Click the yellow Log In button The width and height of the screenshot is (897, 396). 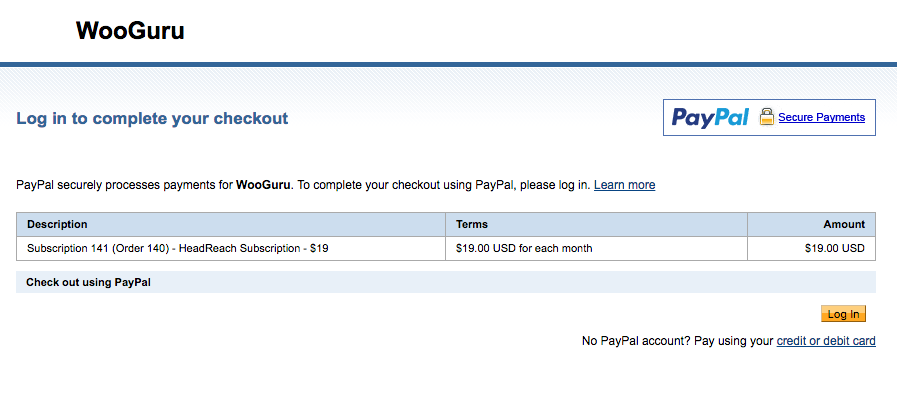coord(843,314)
